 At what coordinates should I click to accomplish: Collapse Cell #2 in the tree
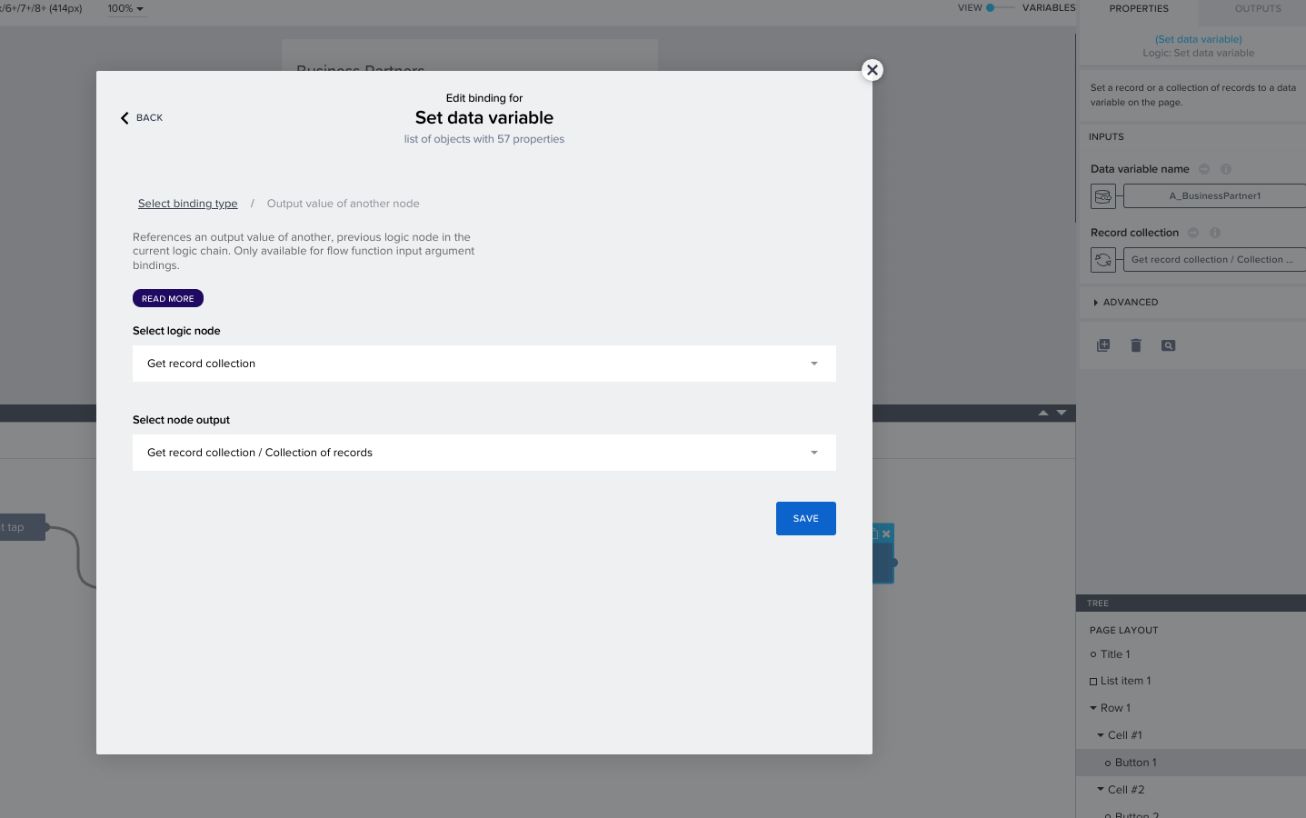[x=1101, y=790]
